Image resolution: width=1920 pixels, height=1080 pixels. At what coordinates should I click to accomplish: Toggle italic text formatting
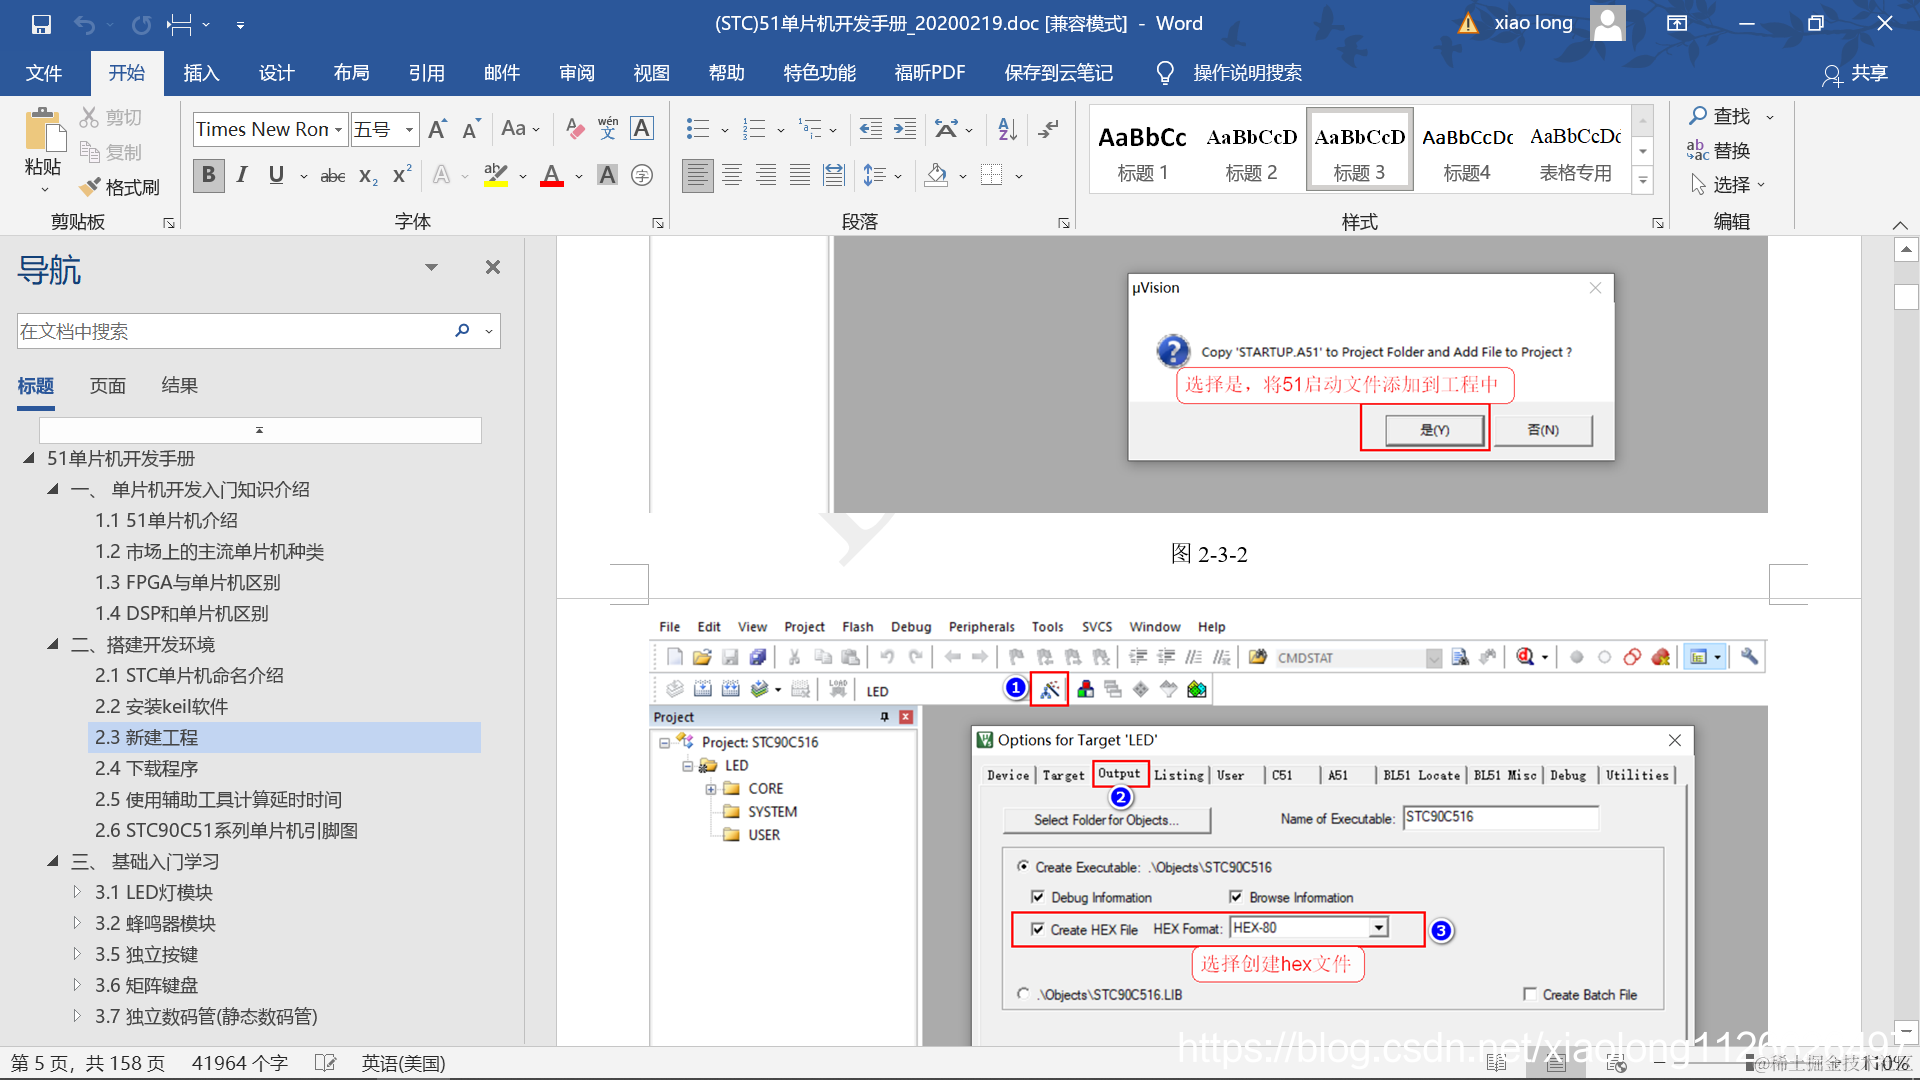click(242, 175)
